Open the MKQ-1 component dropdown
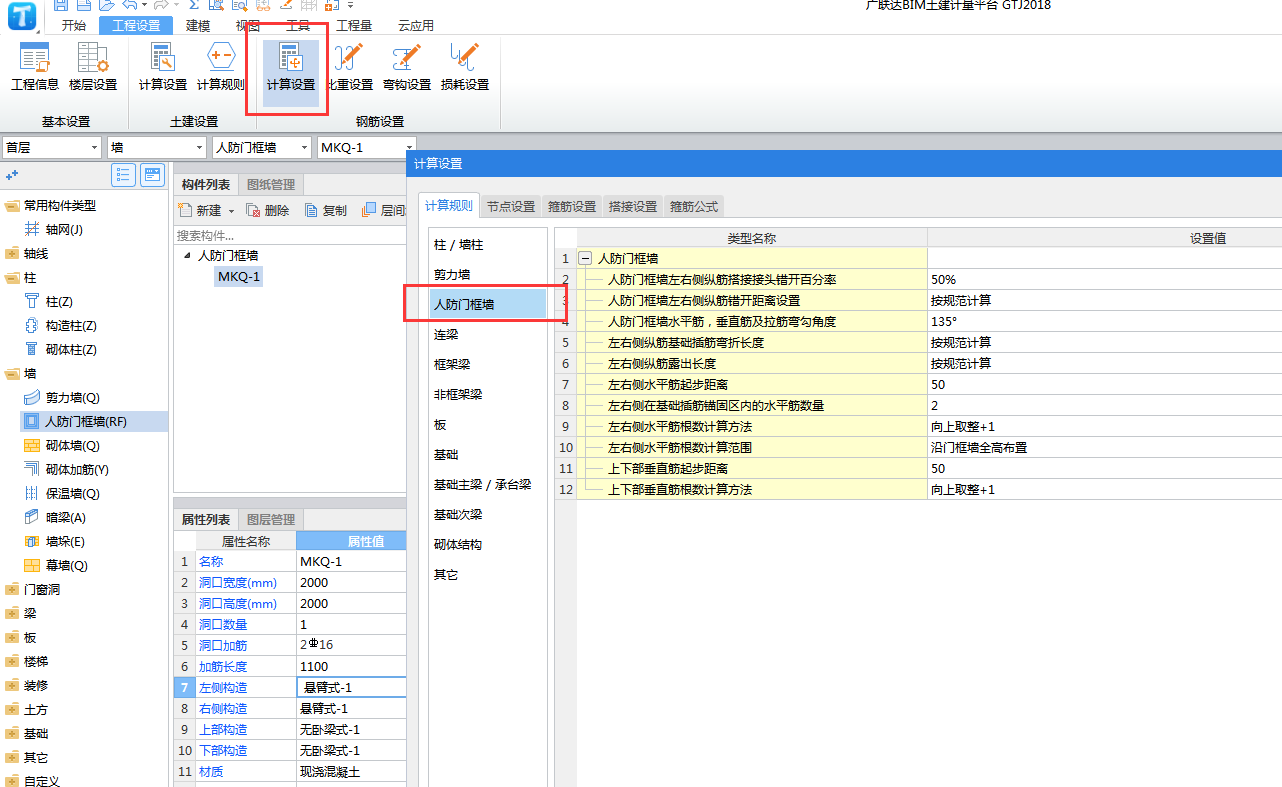Viewport: 1282px width, 787px height. (x=409, y=148)
